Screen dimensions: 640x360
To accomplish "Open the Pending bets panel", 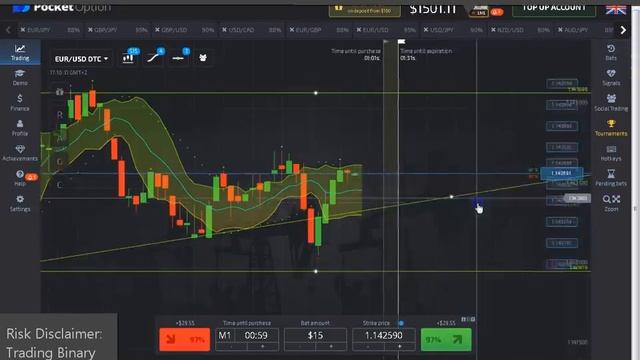I will click(611, 178).
